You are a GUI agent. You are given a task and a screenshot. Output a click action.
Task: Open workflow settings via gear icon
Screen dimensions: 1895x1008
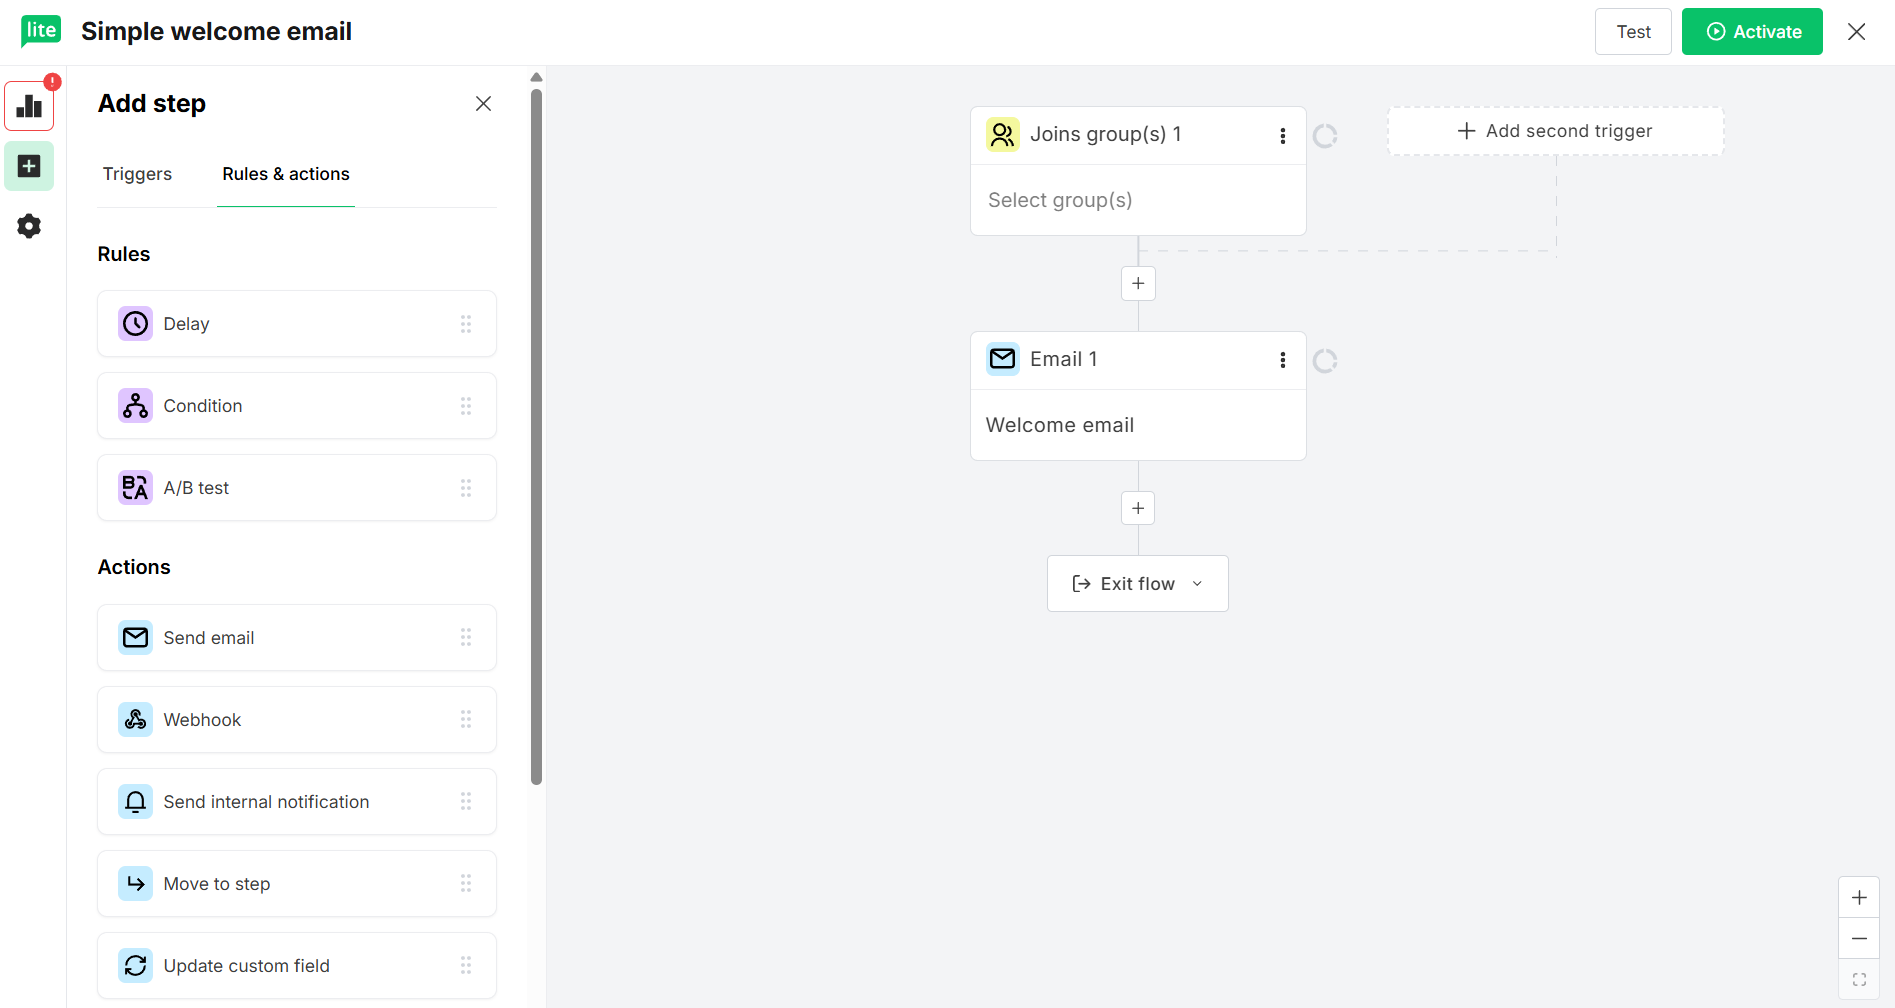coord(29,226)
